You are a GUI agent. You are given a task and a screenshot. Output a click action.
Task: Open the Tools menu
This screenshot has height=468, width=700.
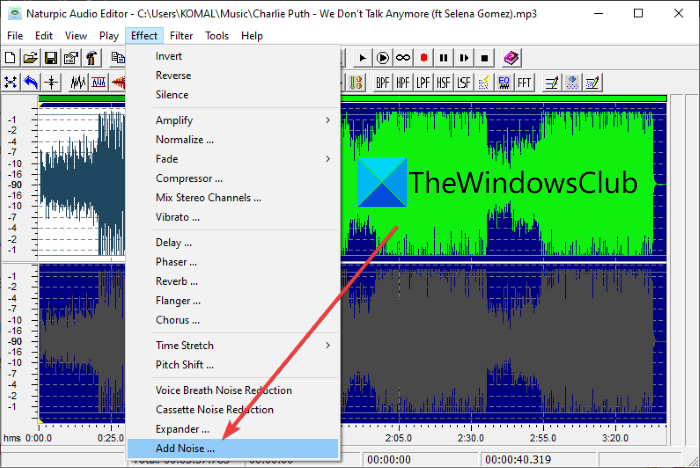(217, 36)
